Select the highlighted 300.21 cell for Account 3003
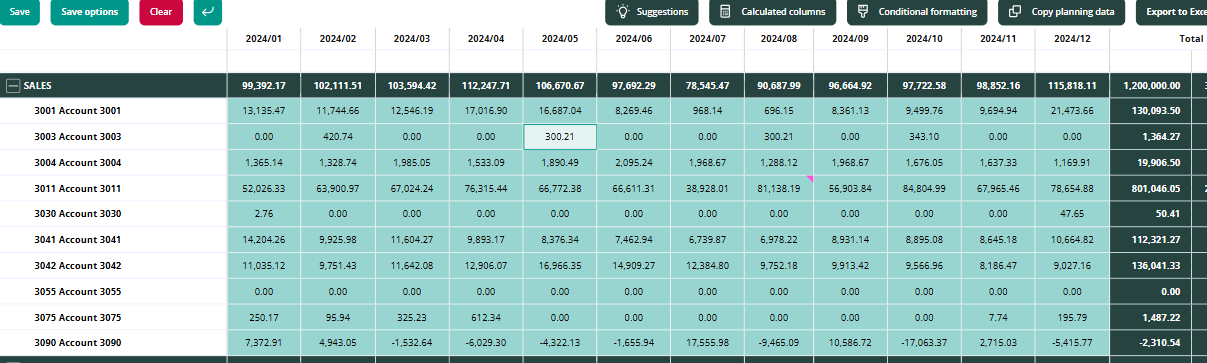Image resolution: width=1207 pixels, height=363 pixels. (x=560, y=137)
